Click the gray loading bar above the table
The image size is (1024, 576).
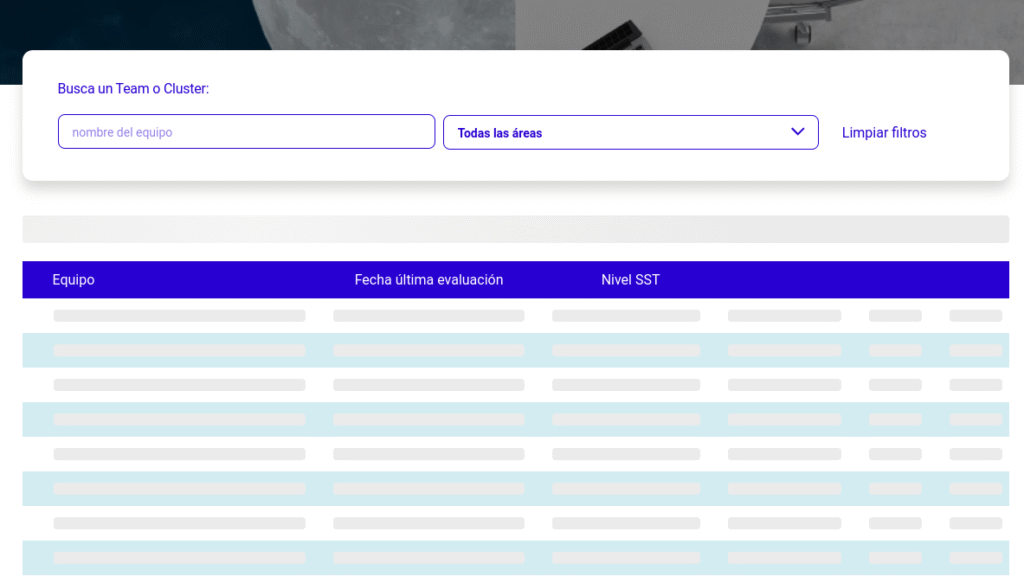pos(515,229)
